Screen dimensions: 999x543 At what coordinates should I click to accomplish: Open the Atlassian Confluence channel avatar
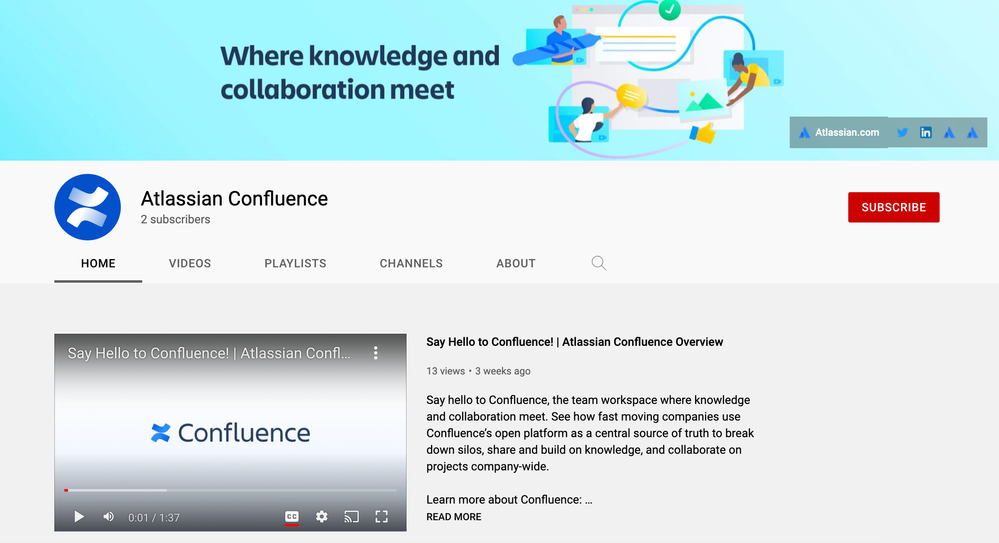tap(87, 207)
